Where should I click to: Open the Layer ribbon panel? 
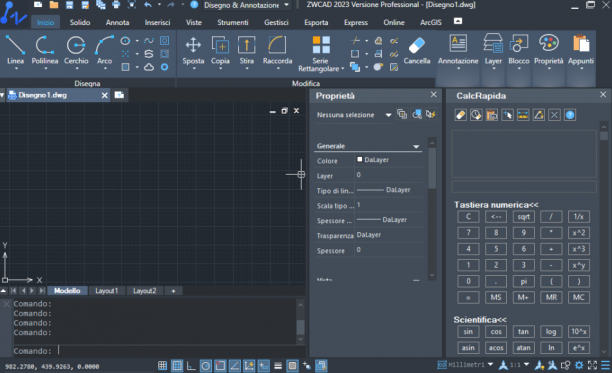click(x=493, y=52)
